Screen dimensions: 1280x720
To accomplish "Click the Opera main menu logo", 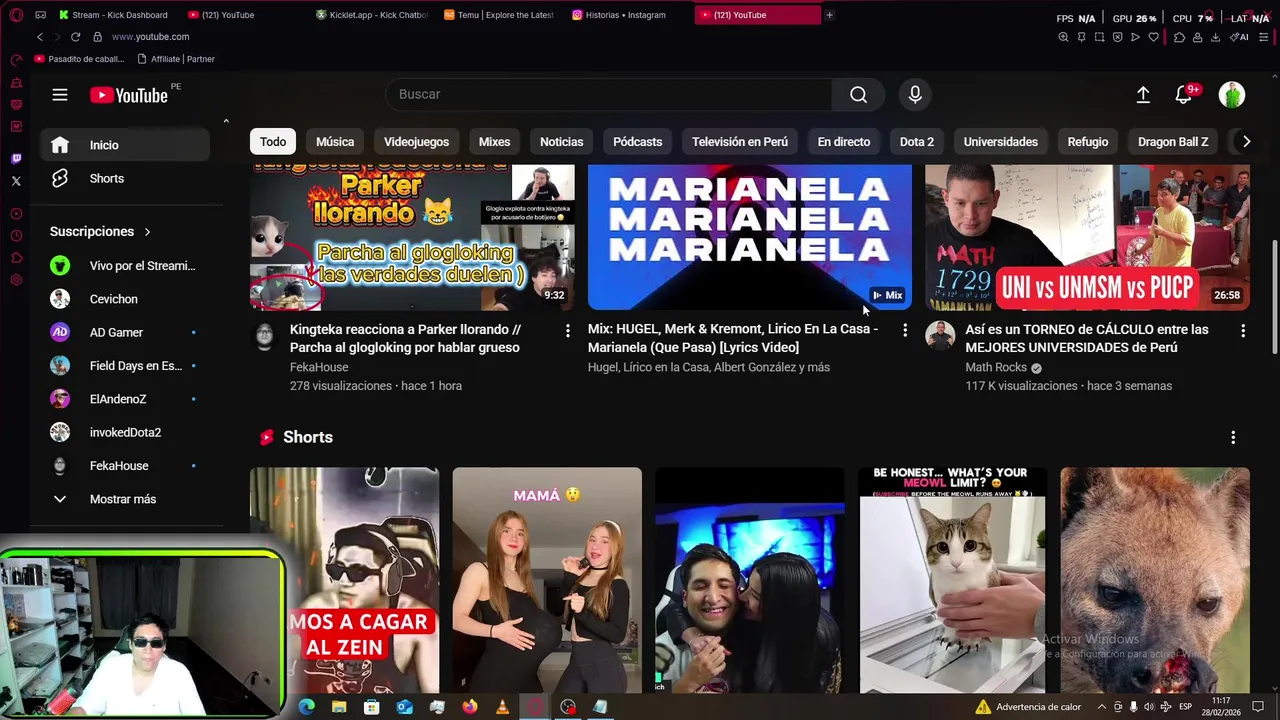I will click(x=16, y=15).
